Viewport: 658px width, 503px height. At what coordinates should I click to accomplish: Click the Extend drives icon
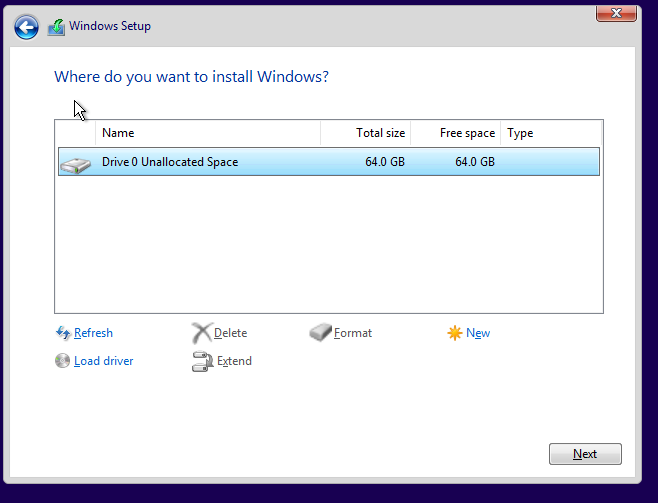(202, 361)
